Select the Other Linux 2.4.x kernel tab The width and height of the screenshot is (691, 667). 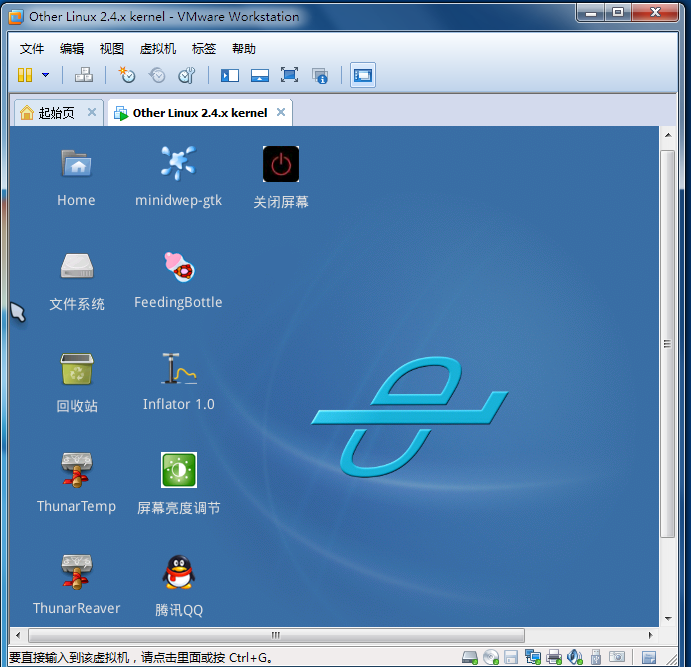200,113
